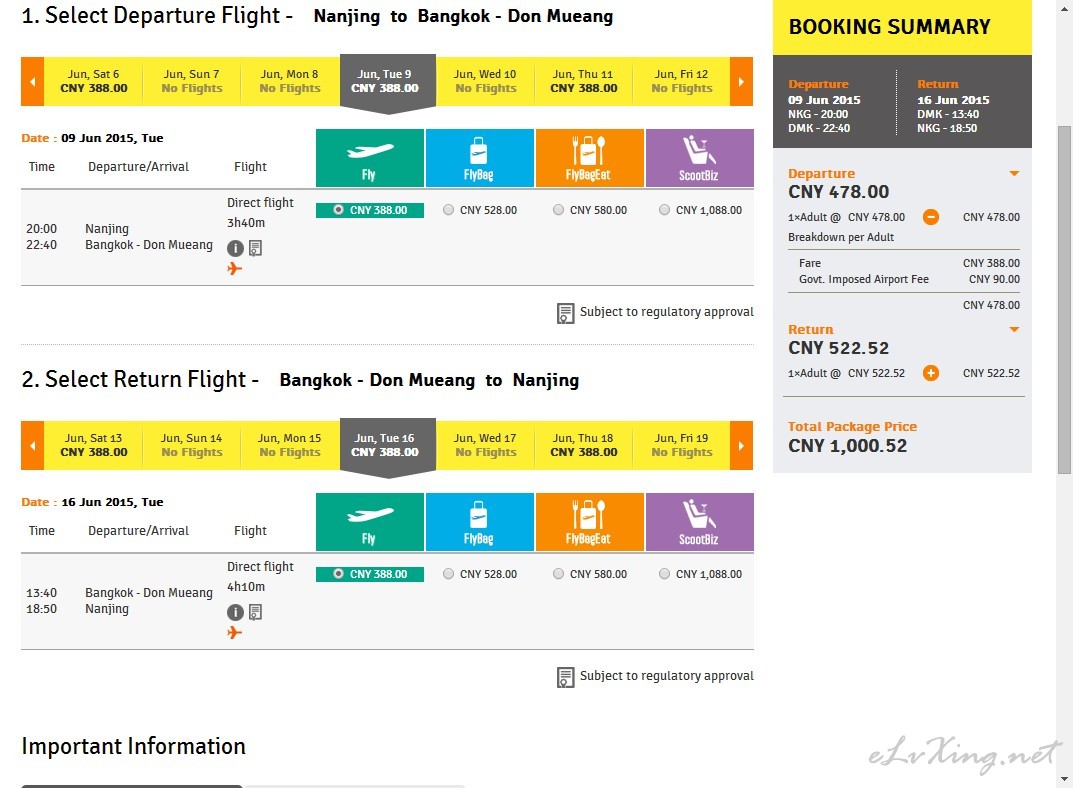Select Jun, Thu 18 return date
1073x788 pixels.
(583, 445)
